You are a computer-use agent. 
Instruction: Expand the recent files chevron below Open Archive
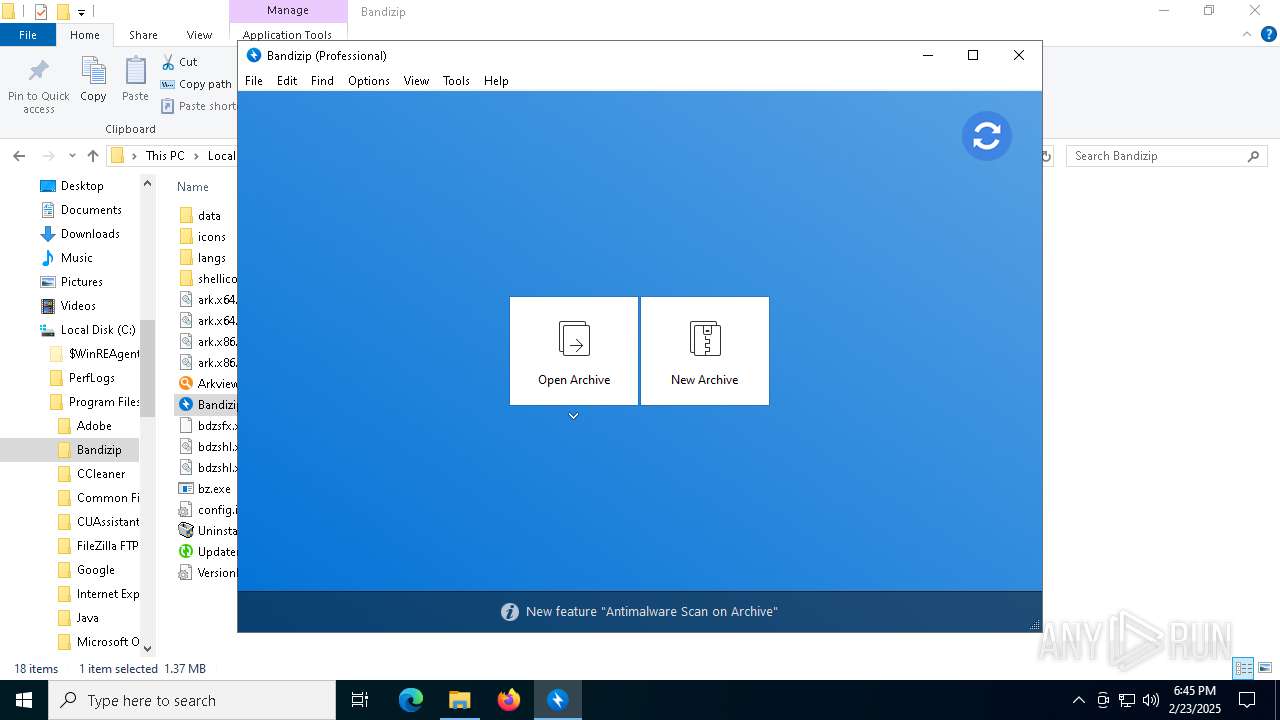click(x=574, y=416)
